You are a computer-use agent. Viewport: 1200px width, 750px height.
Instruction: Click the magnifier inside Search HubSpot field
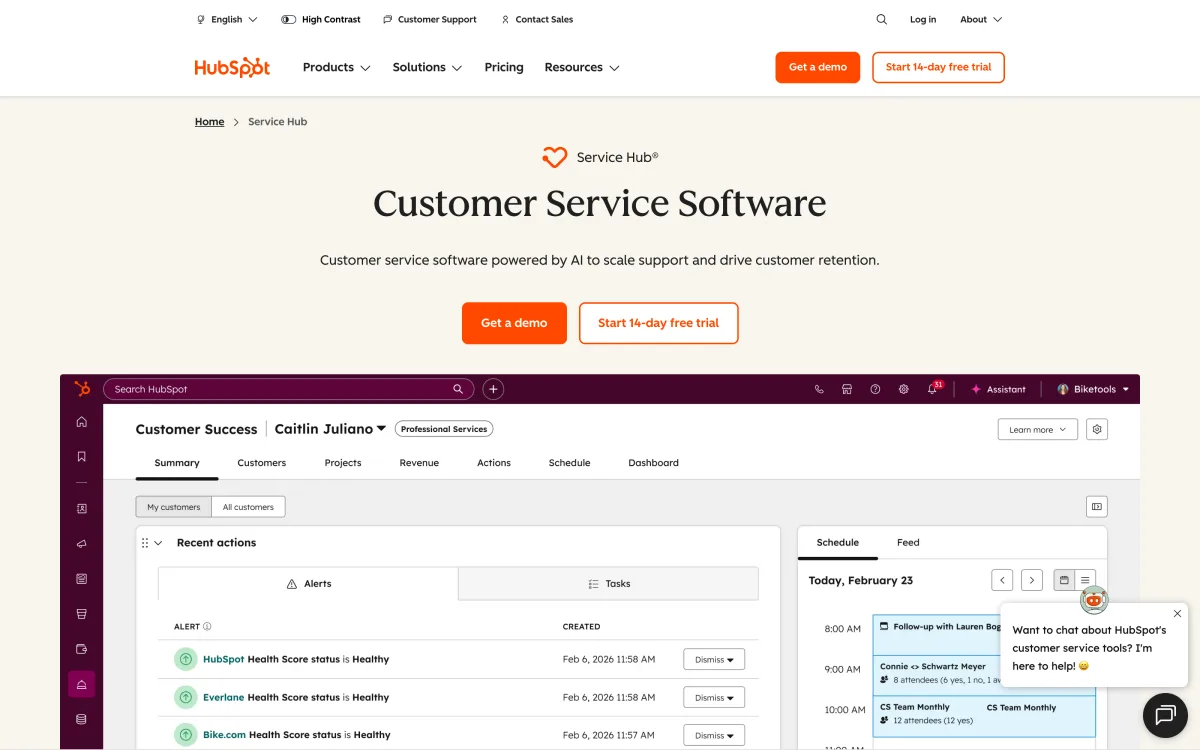(458, 389)
